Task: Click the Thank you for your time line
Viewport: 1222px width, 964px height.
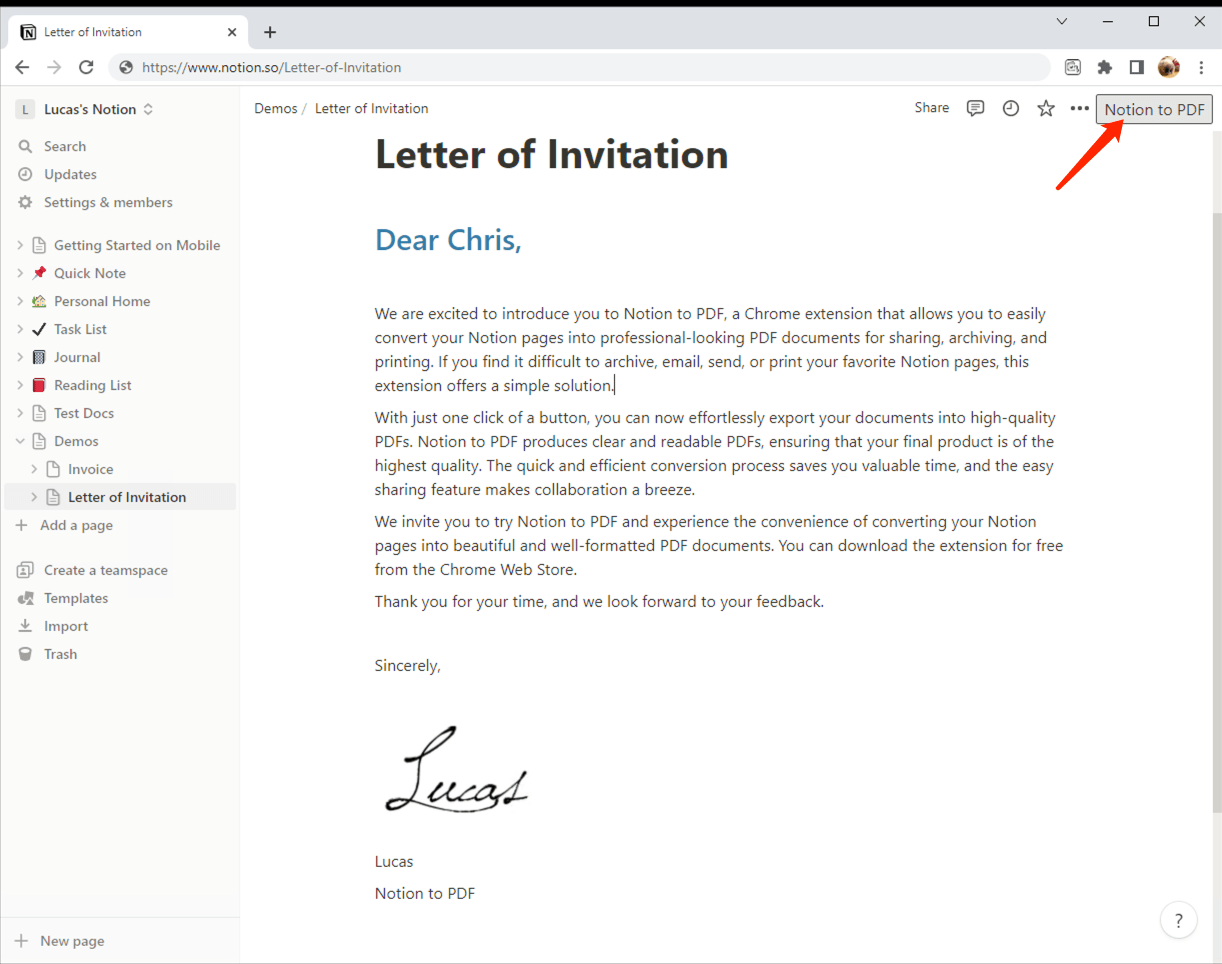Action: coord(599,601)
